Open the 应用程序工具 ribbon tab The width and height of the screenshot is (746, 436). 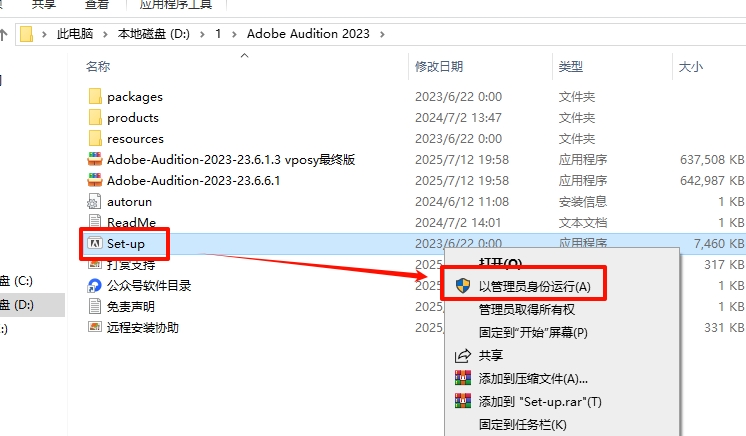coord(176,5)
